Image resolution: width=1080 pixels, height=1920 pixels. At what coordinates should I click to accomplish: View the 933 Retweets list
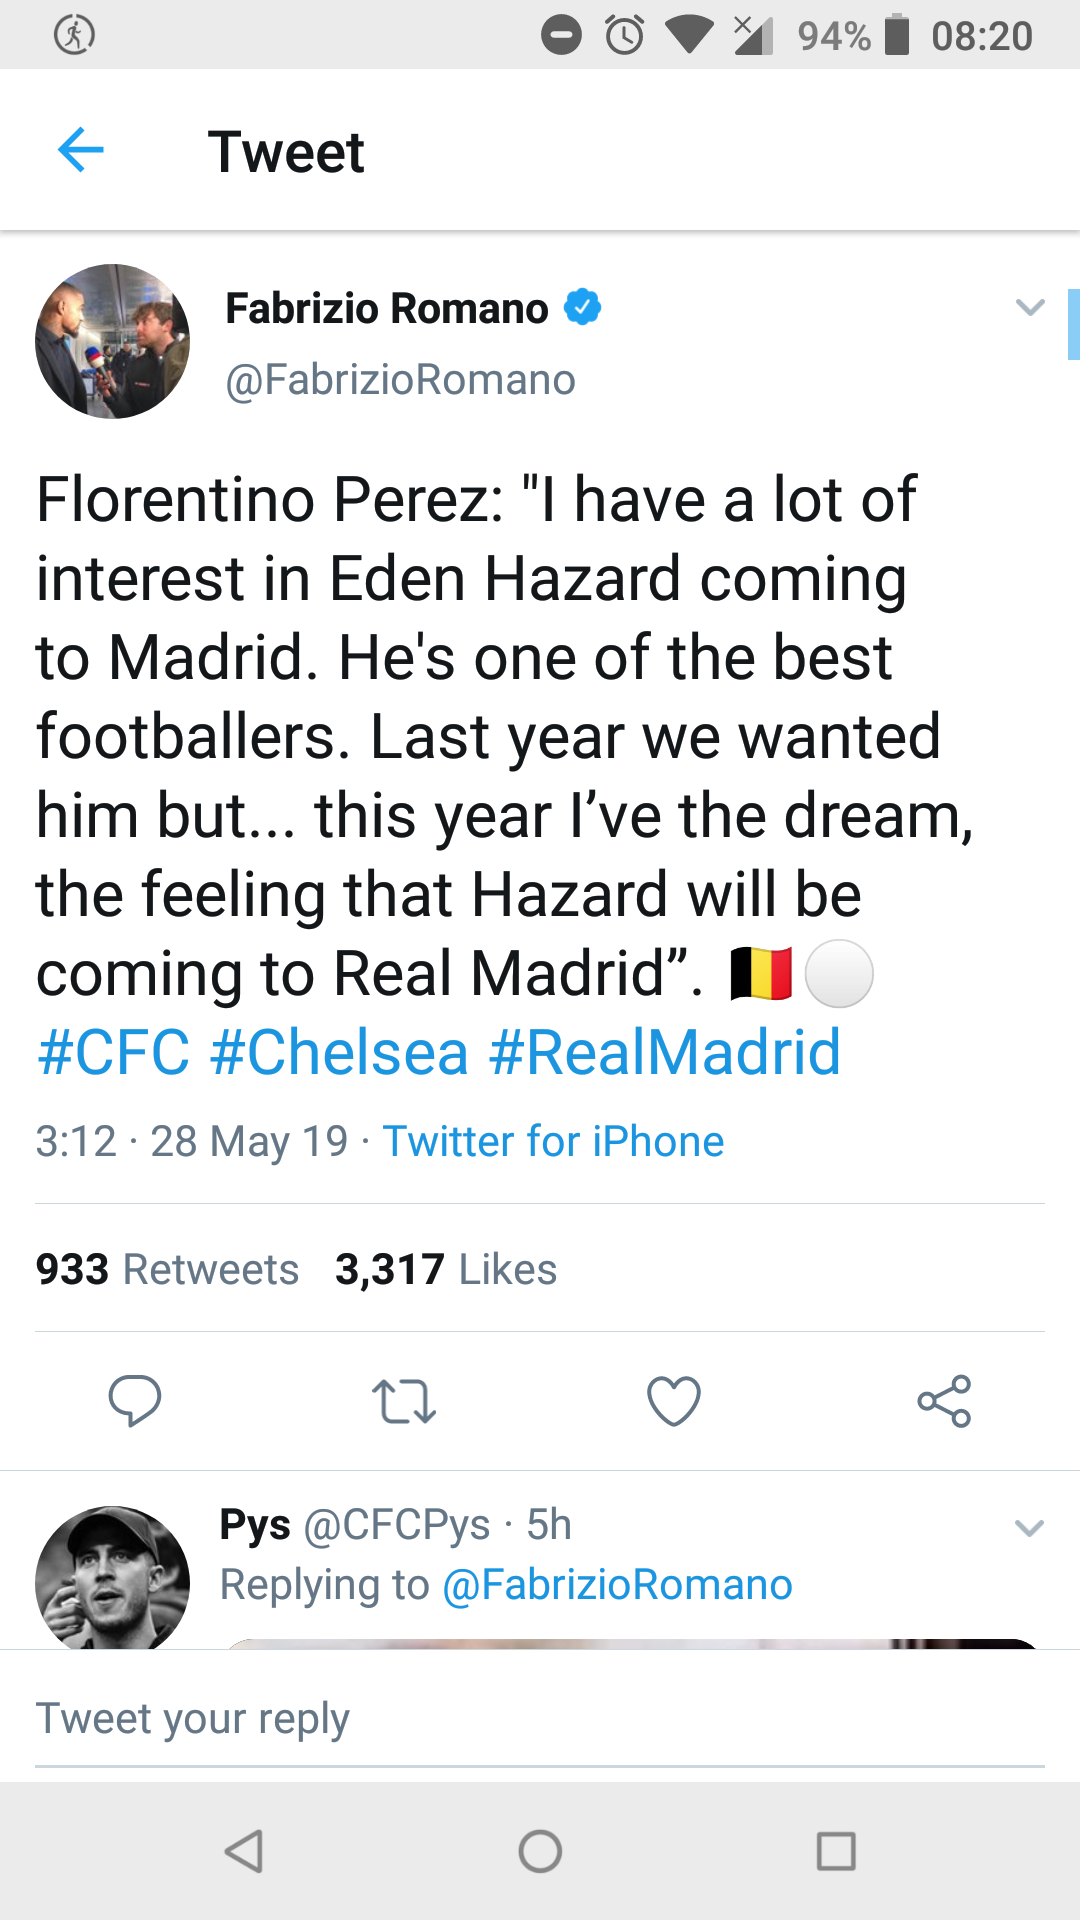click(167, 1269)
